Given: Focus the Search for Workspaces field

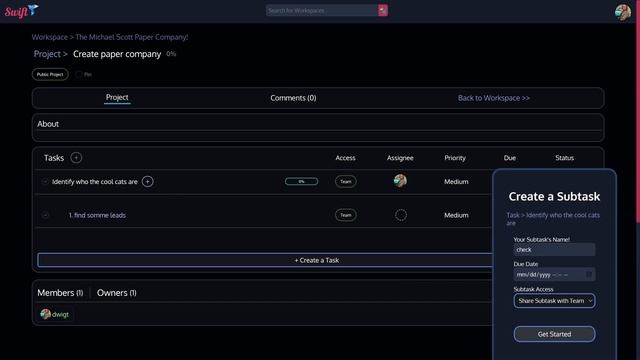Looking at the screenshot, I should (x=322, y=11).
